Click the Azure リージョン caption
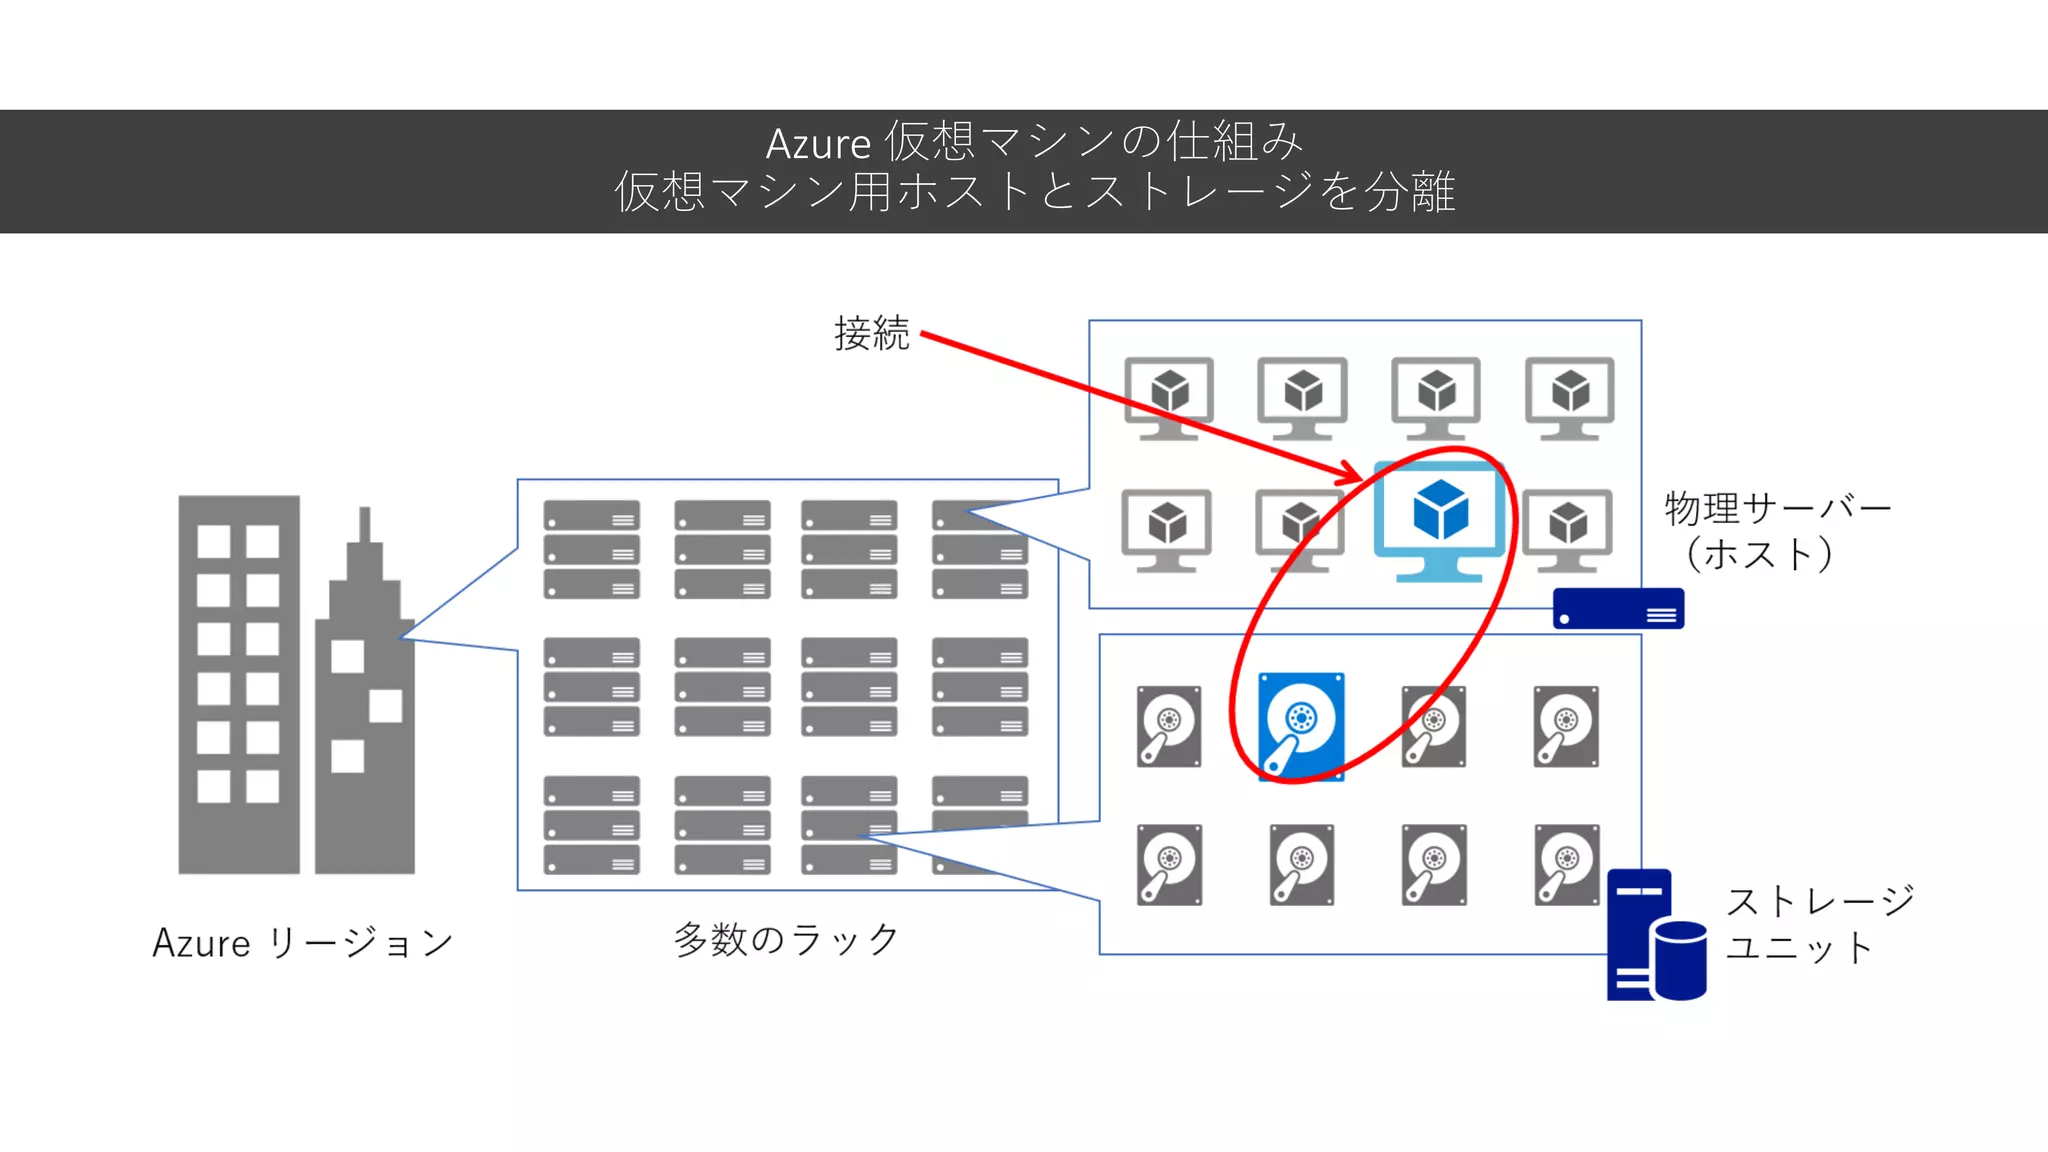Viewport: 2048px width, 1152px height. pyautogui.click(x=303, y=943)
